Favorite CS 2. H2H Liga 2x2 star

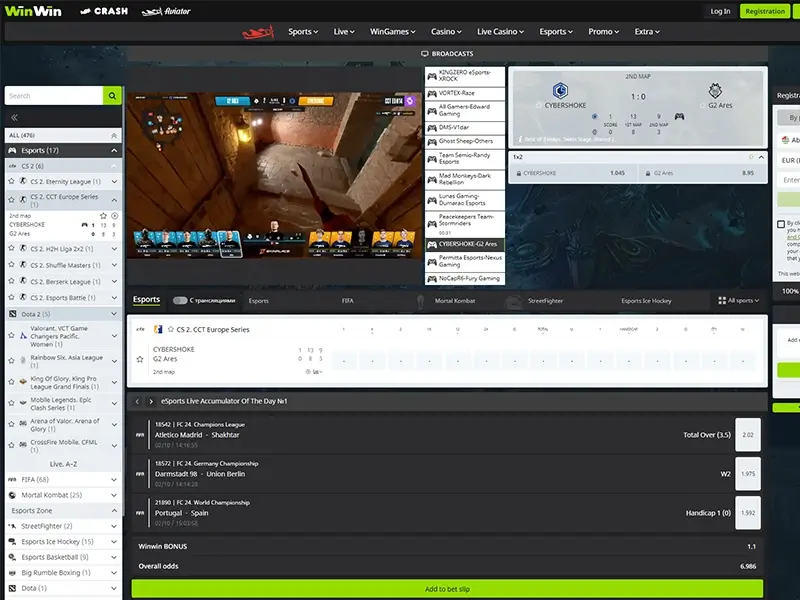pyautogui.click(x=12, y=248)
